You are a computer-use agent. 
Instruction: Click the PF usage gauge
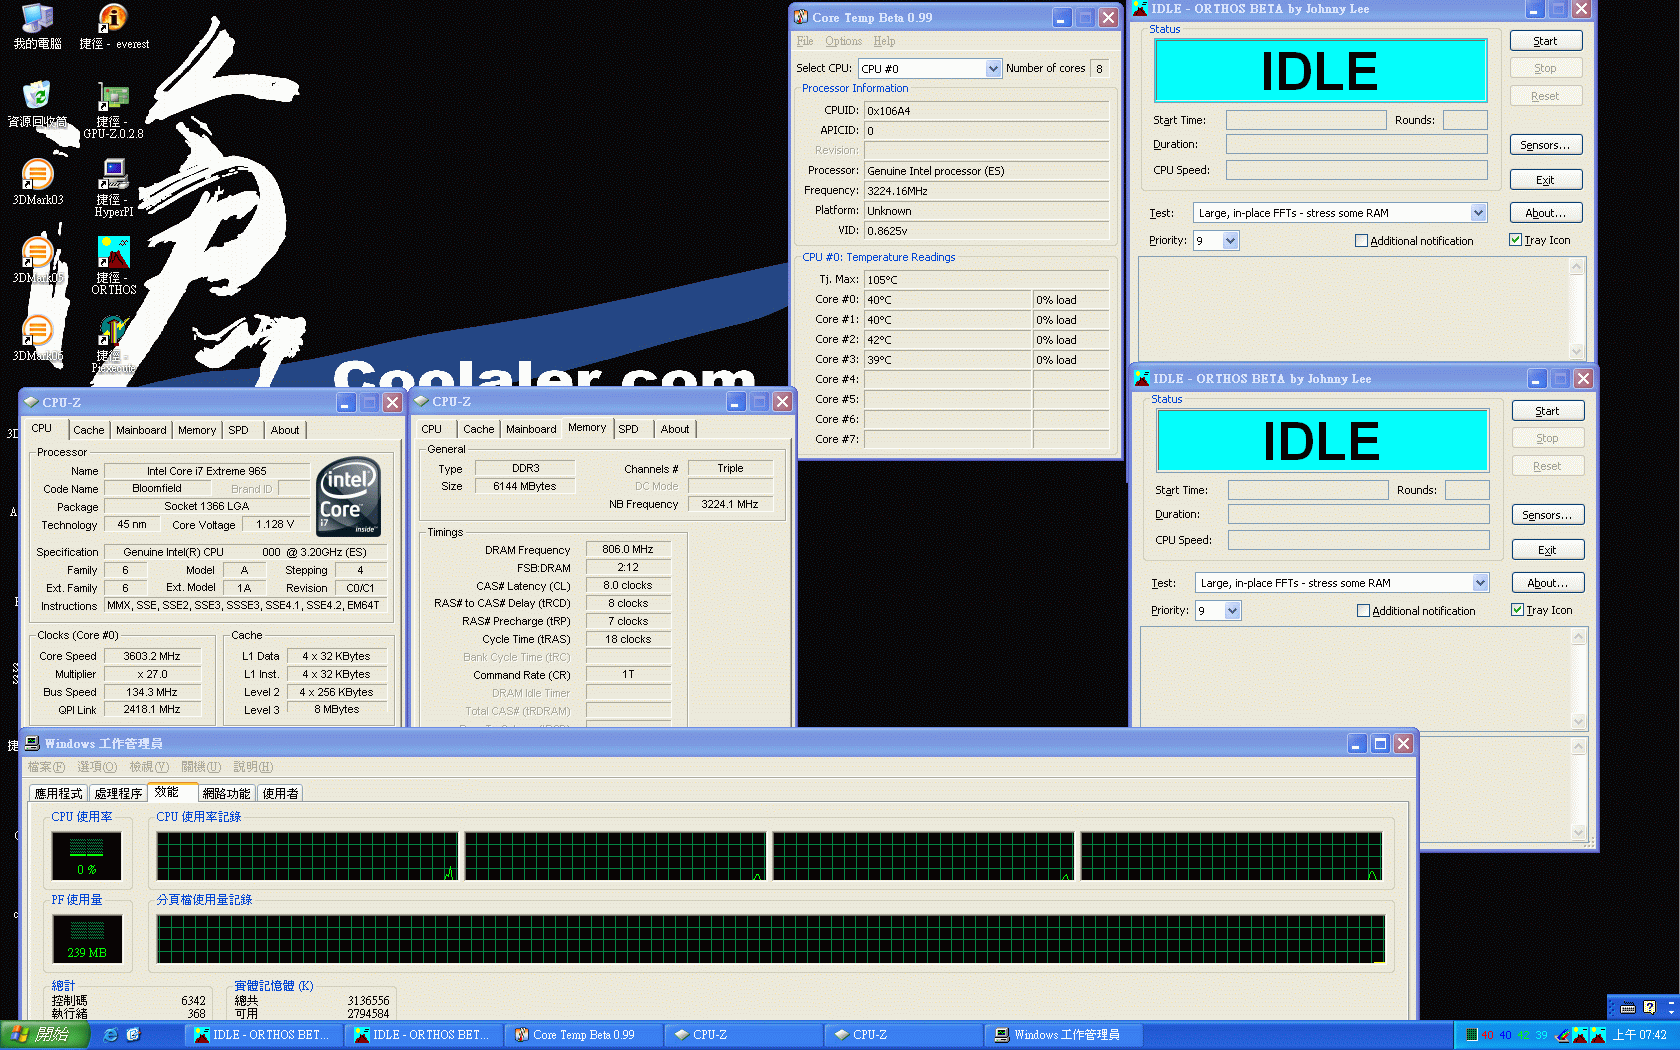tap(87, 939)
